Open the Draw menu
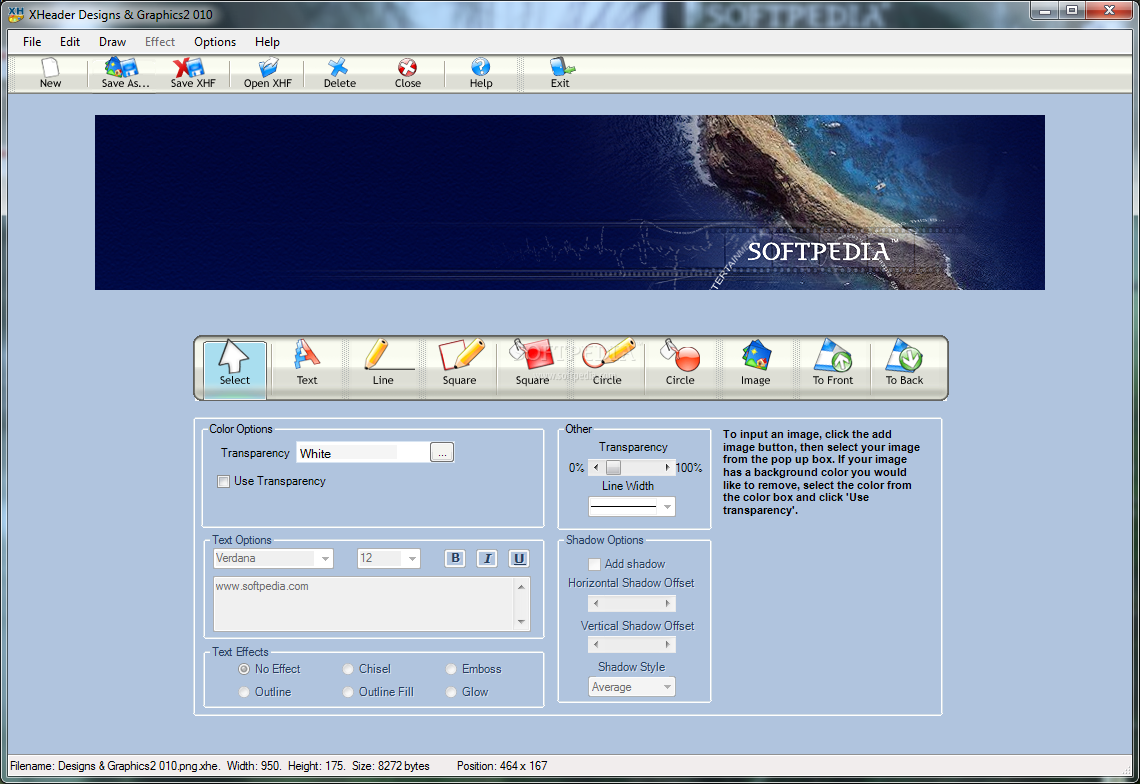Viewport: 1140px width, 784px height. [112, 41]
